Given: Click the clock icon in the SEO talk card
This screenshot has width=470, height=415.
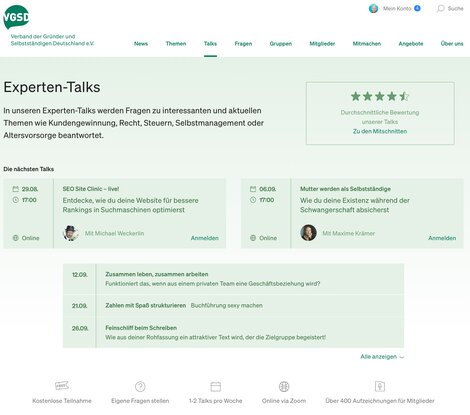Looking at the screenshot, I should 15,200.
